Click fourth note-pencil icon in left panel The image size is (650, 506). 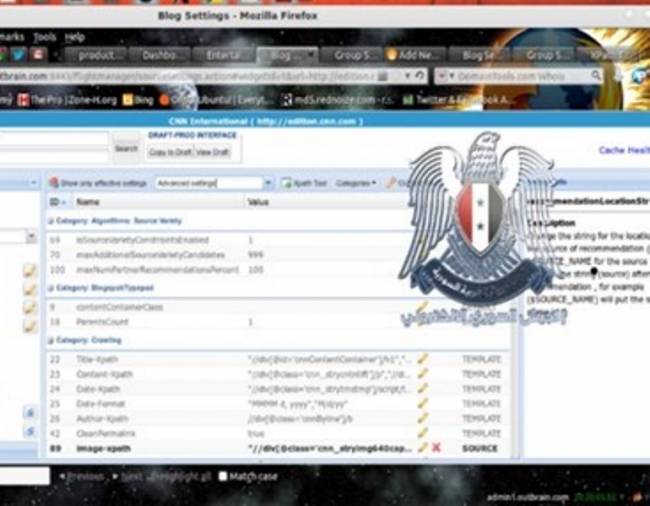(29, 326)
